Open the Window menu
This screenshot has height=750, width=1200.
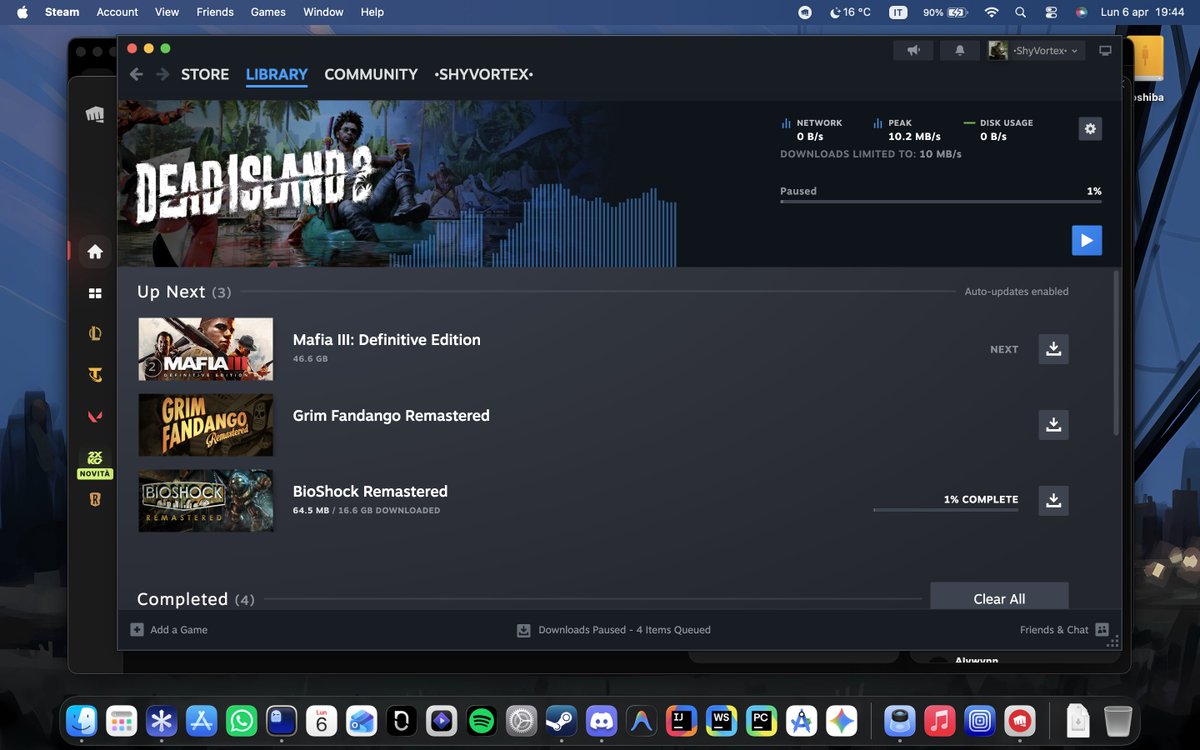pos(323,12)
